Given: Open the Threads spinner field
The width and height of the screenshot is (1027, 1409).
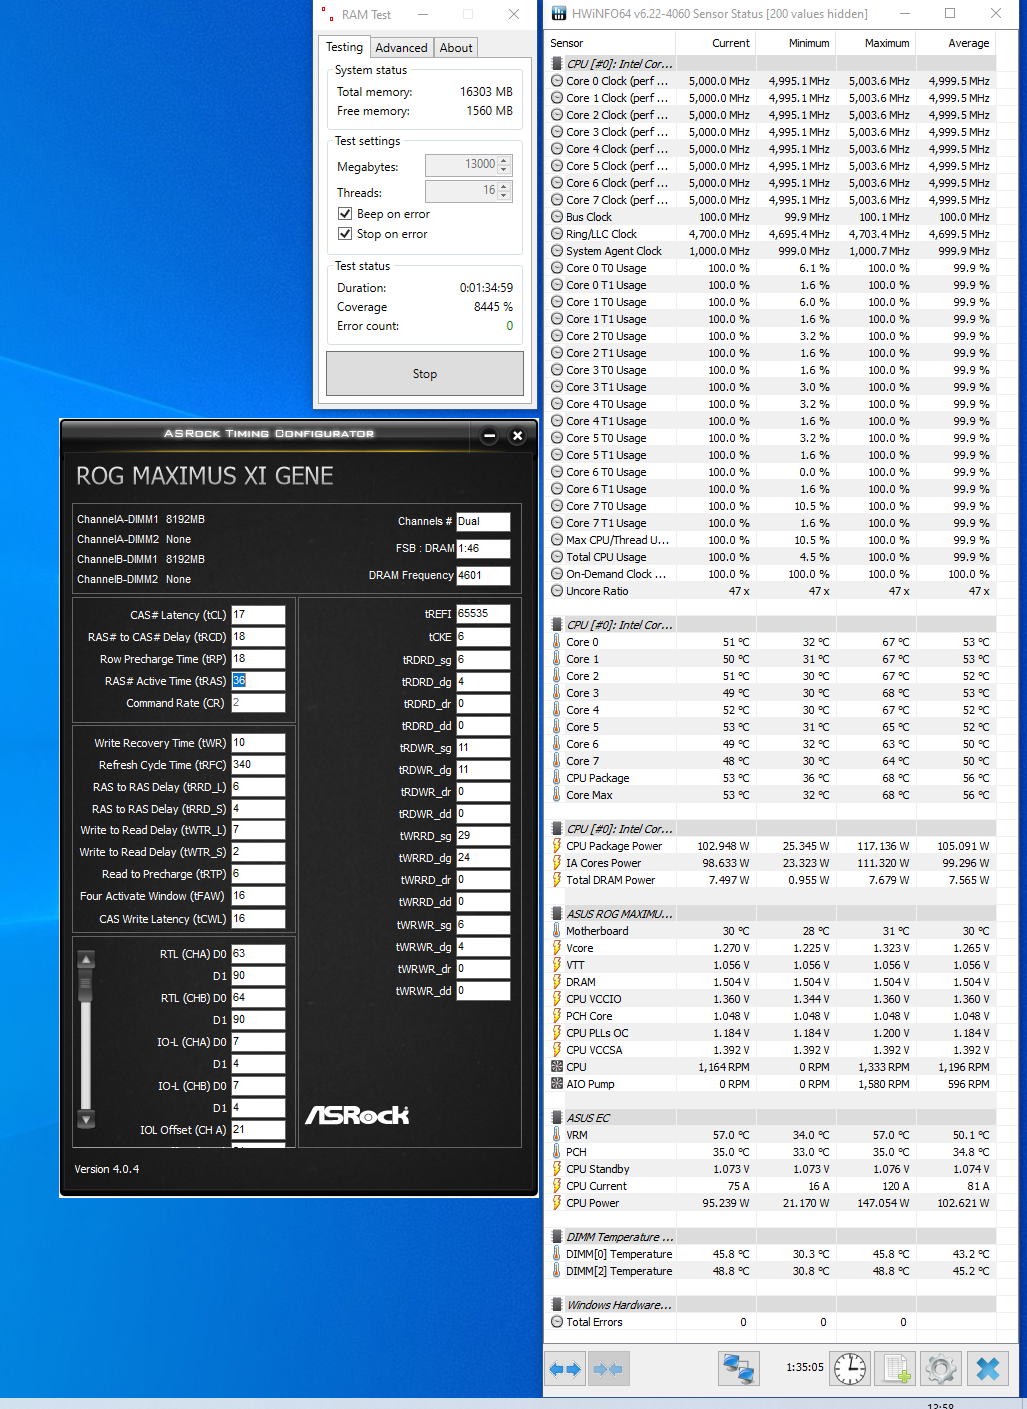Looking at the screenshot, I should pos(467,190).
